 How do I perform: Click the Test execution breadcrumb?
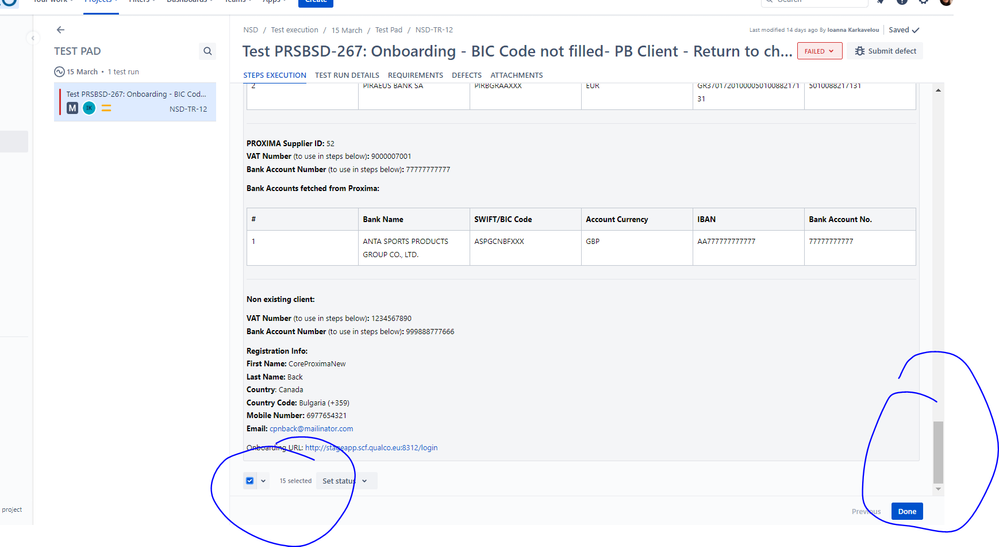294,30
